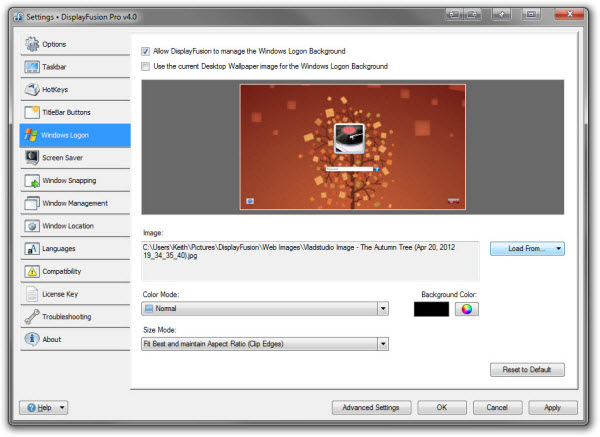Click the logon background preview image
Image resolution: width=600 pixels, height=437 pixels.
tap(352, 147)
